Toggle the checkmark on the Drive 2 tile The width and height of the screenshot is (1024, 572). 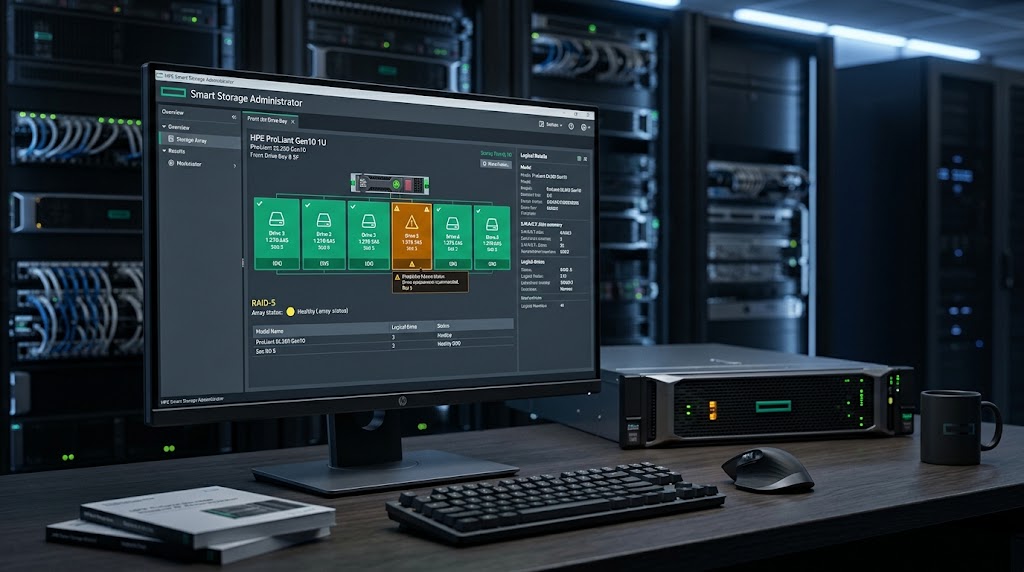click(x=308, y=205)
